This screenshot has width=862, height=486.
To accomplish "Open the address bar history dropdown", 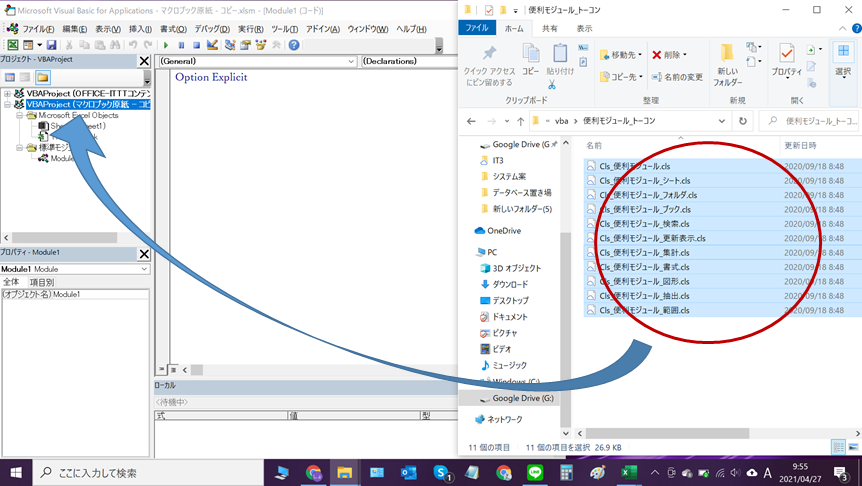I will click(722, 121).
